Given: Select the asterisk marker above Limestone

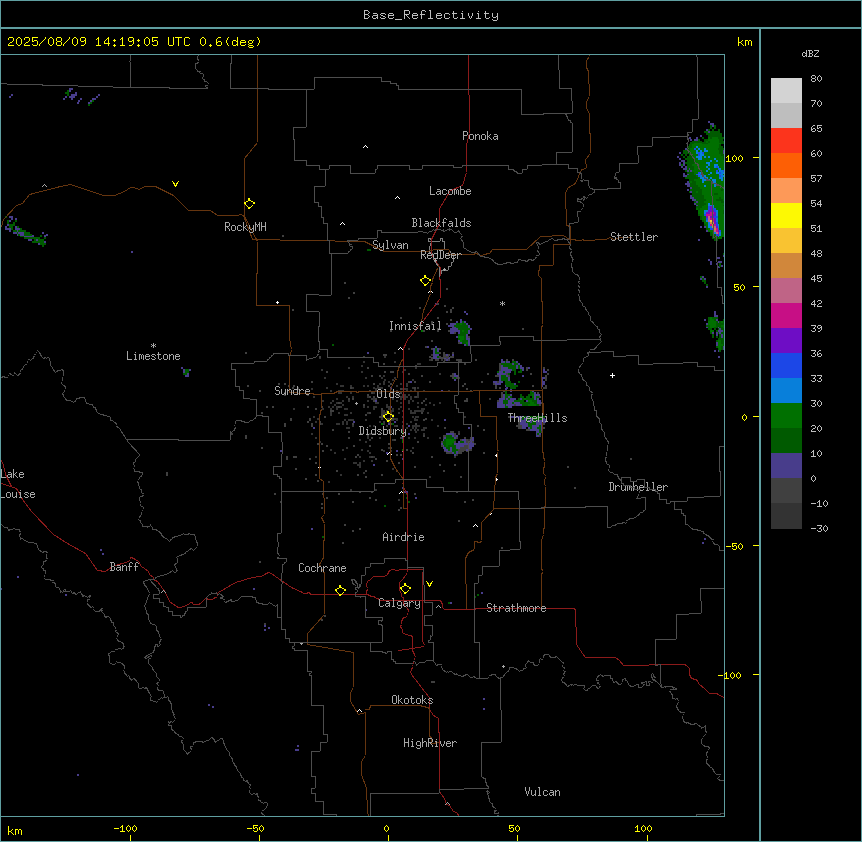Looking at the screenshot, I should (153, 346).
